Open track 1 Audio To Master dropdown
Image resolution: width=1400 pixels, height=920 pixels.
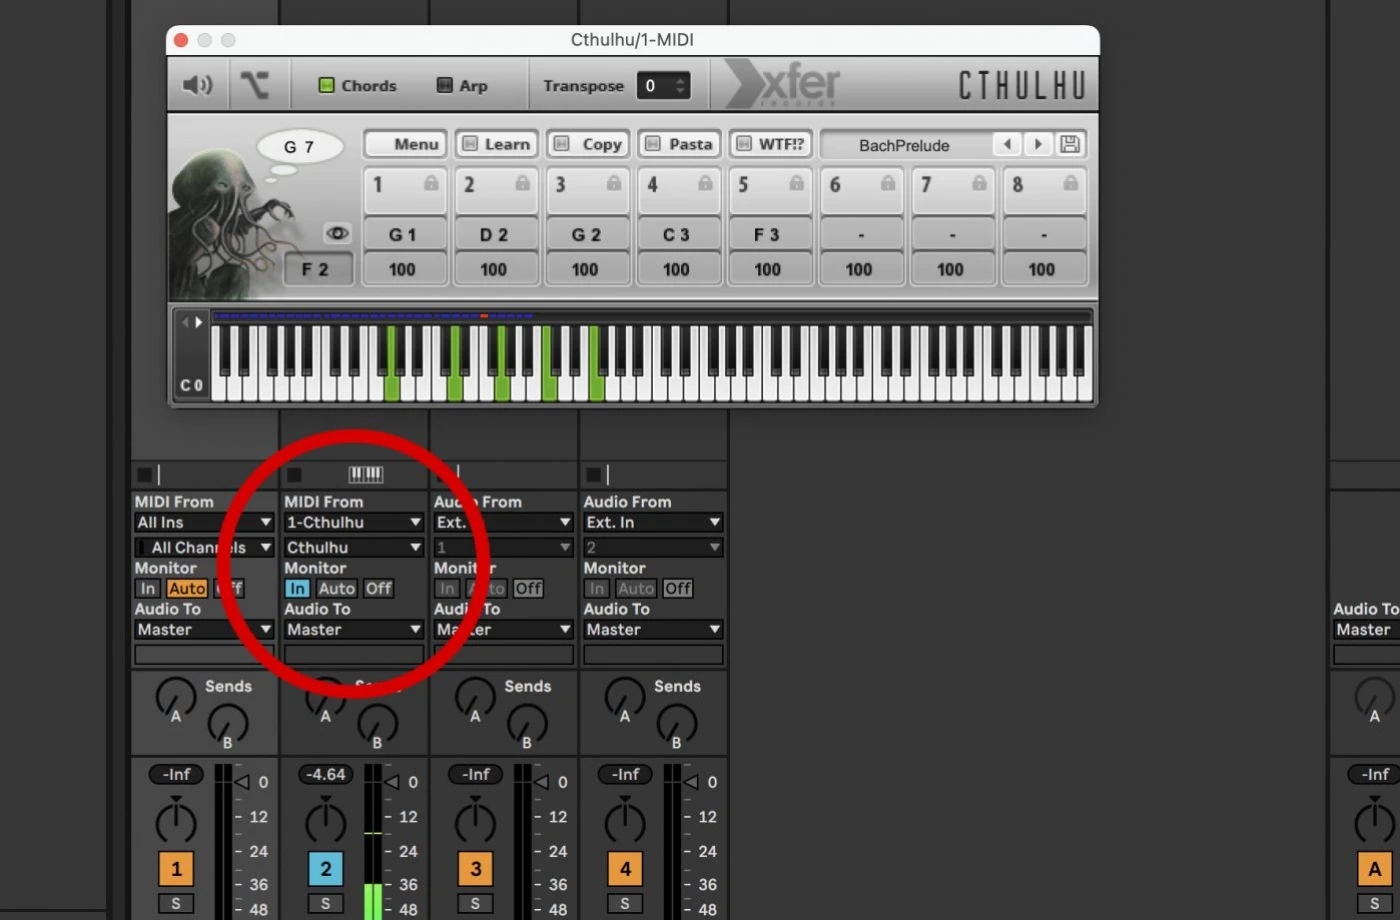pos(204,629)
